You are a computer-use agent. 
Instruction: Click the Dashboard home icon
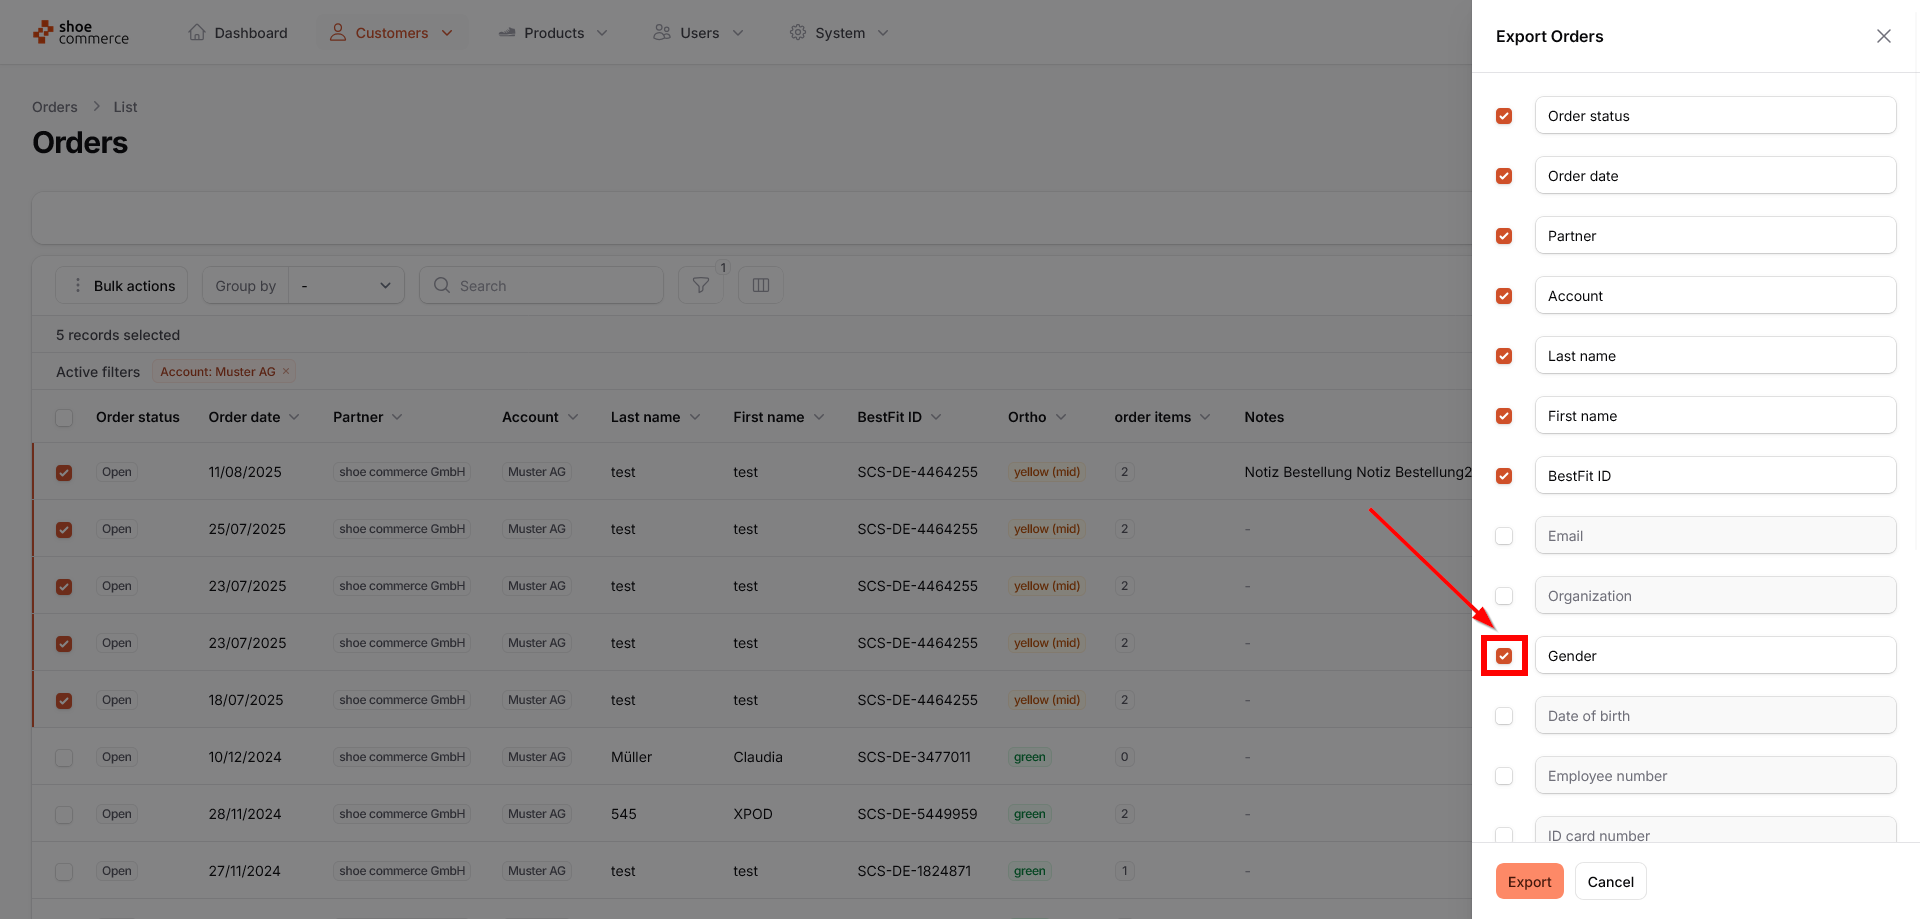coord(197,33)
